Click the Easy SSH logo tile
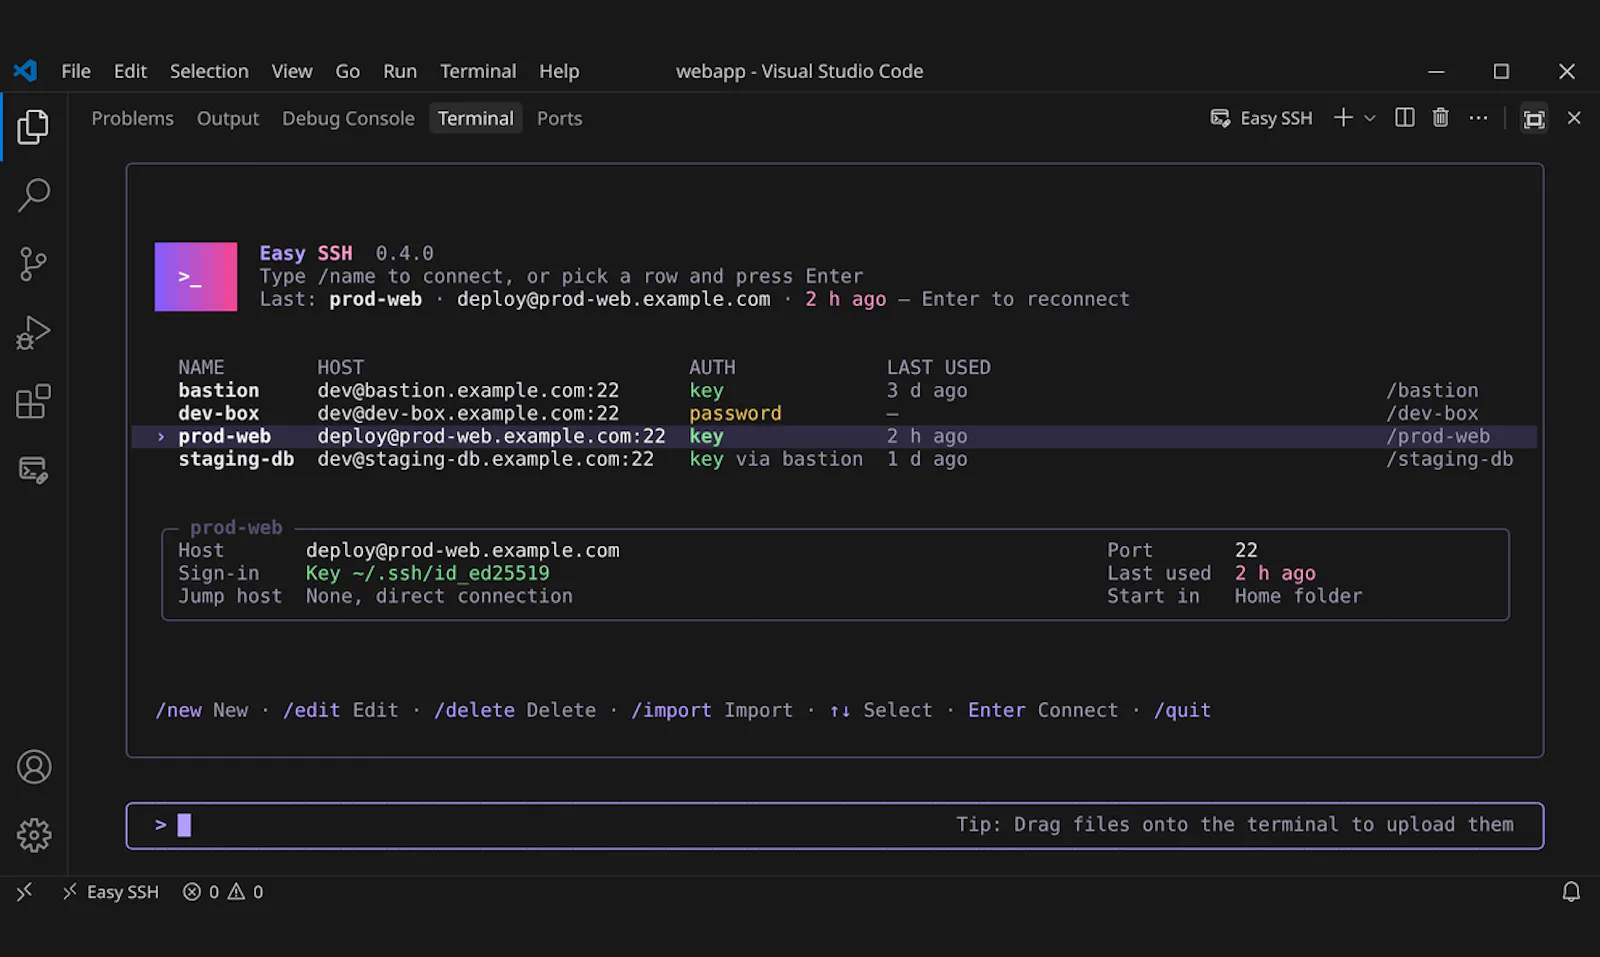Image resolution: width=1600 pixels, height=957 pixels. coord(196,277)
